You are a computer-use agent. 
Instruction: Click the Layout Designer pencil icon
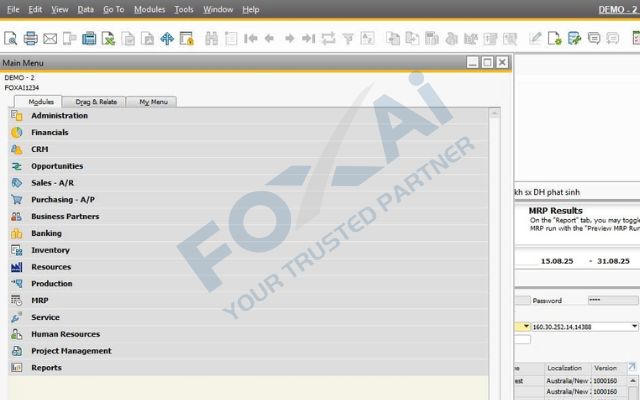pos(535,39)
